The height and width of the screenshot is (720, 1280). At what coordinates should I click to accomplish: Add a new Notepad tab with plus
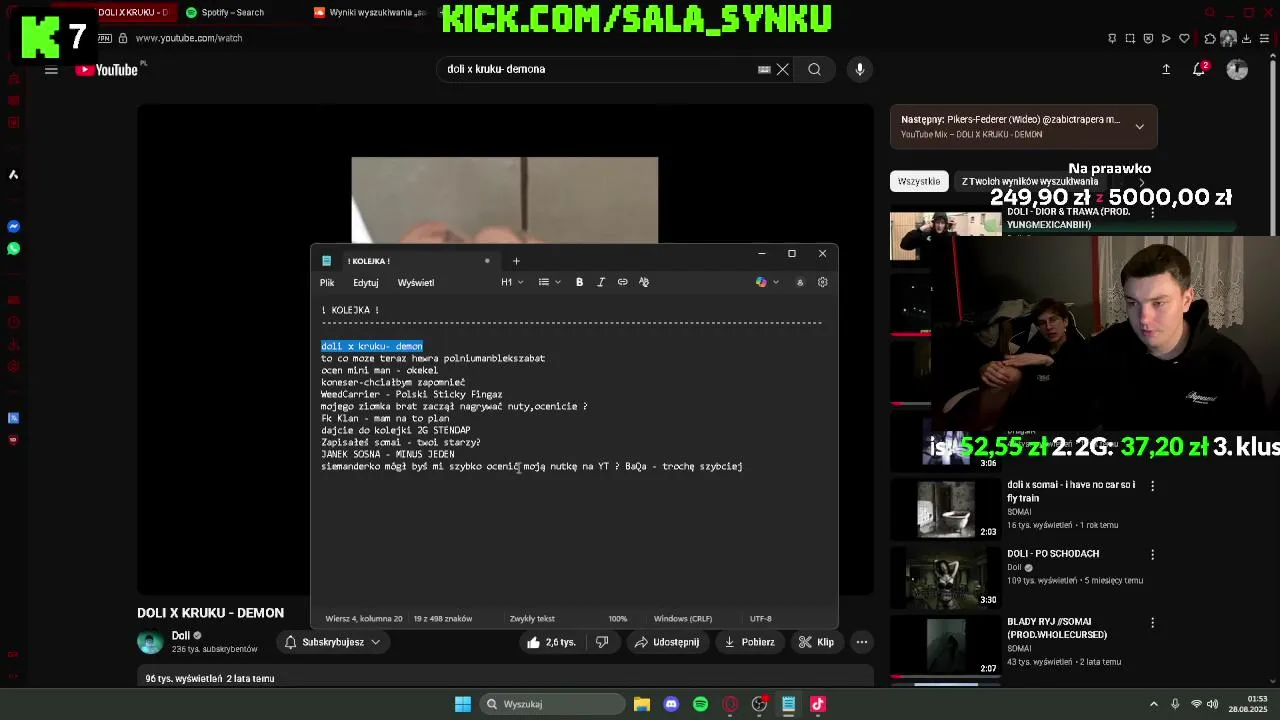click(x=516, y=261)
